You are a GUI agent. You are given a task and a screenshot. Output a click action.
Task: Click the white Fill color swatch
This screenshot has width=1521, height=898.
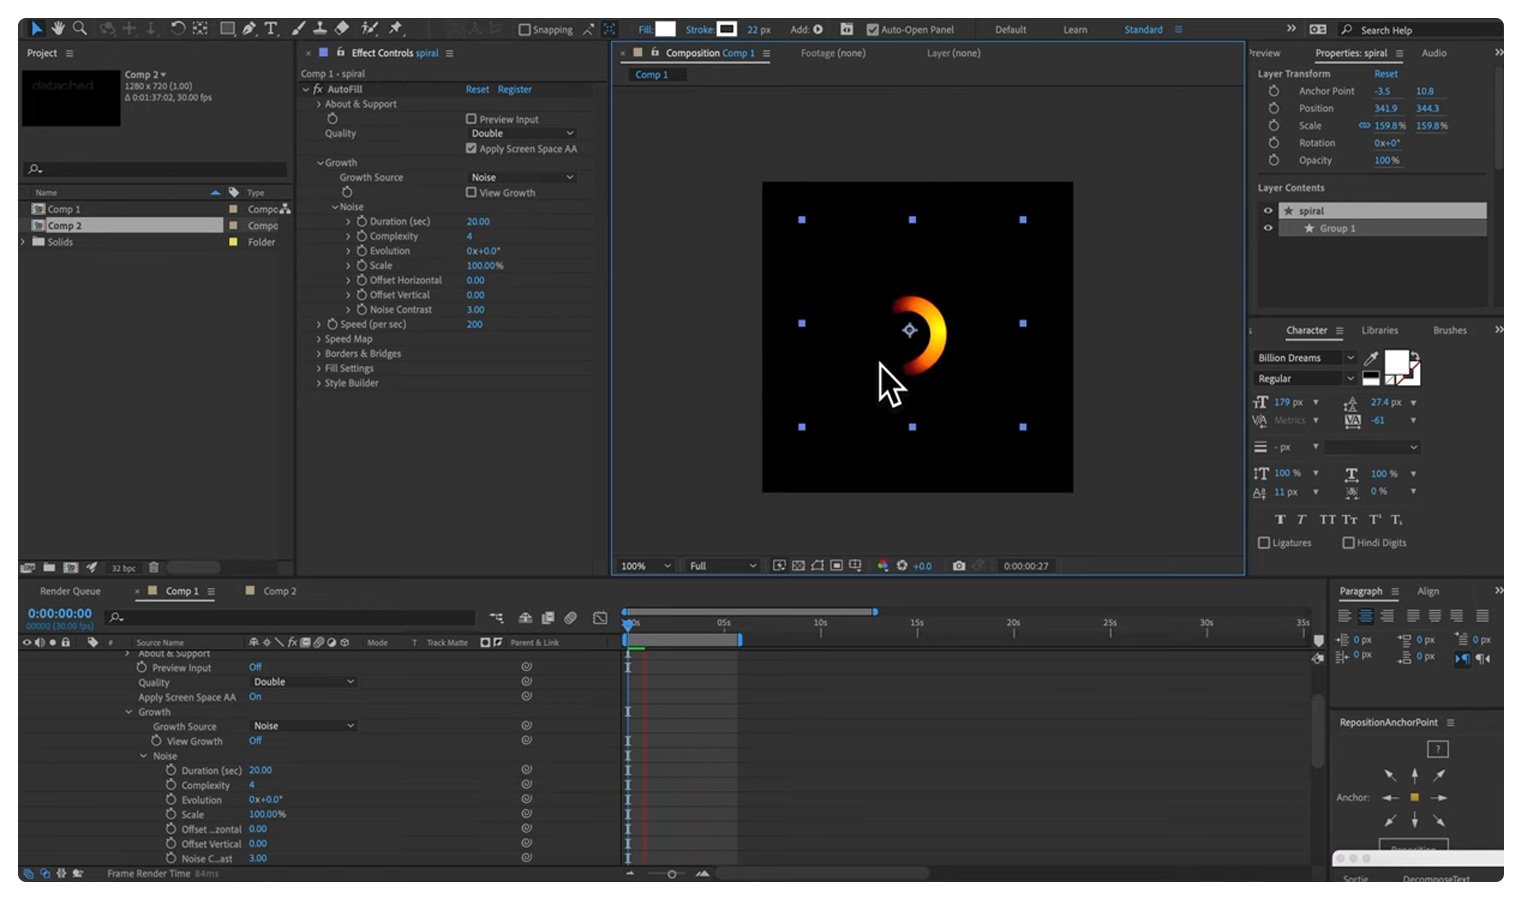click(x=665, y=29)
